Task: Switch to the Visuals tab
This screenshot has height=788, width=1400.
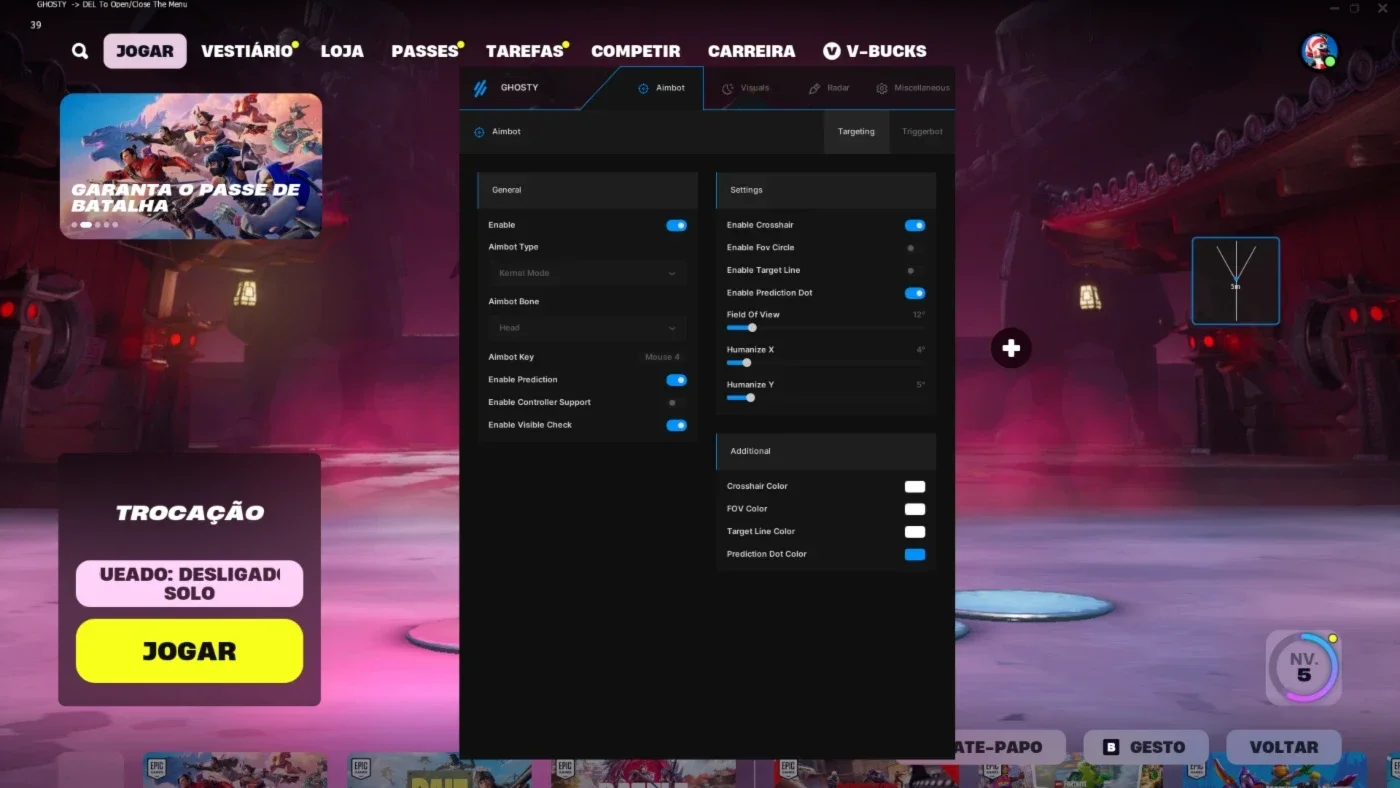Action: (746, 88)
